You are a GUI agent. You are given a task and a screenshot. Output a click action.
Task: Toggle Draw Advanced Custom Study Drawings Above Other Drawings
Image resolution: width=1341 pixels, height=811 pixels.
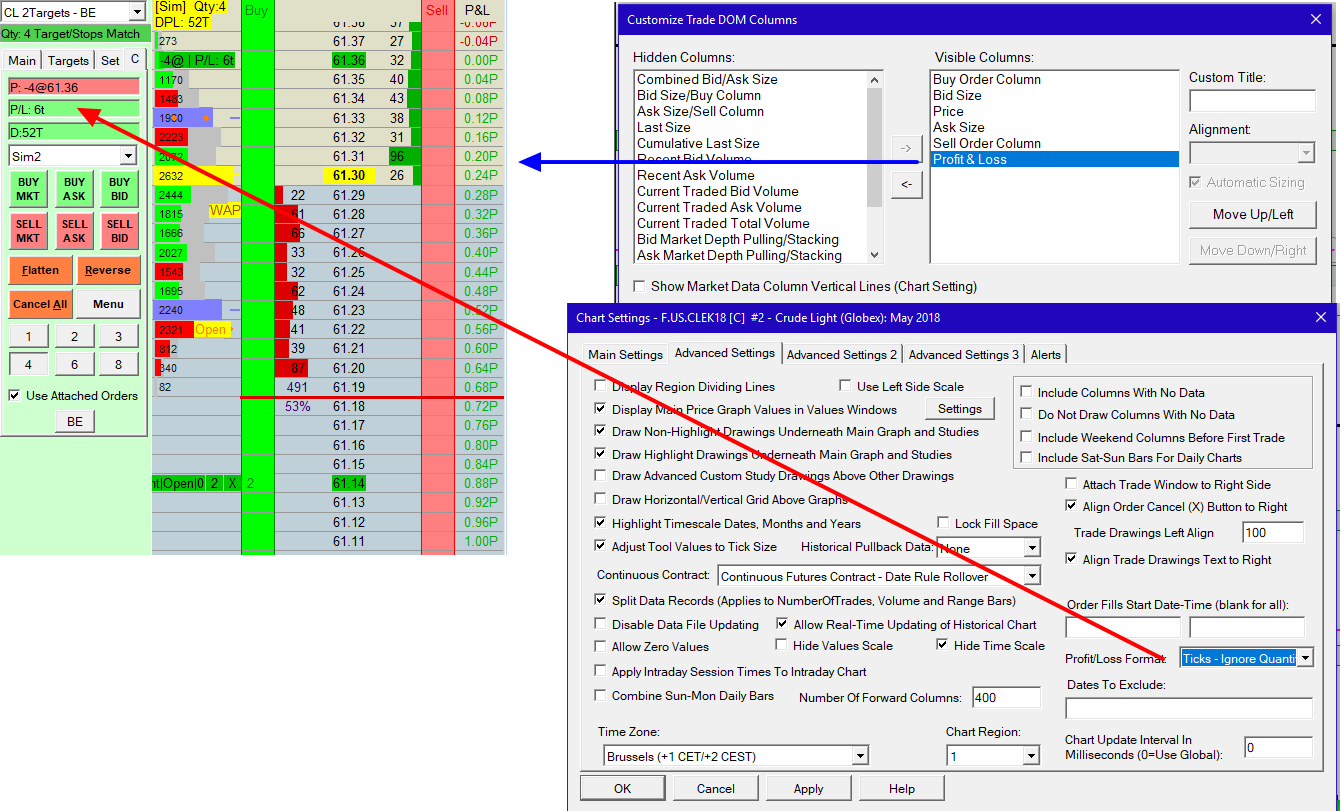click(x=600, y=476)
